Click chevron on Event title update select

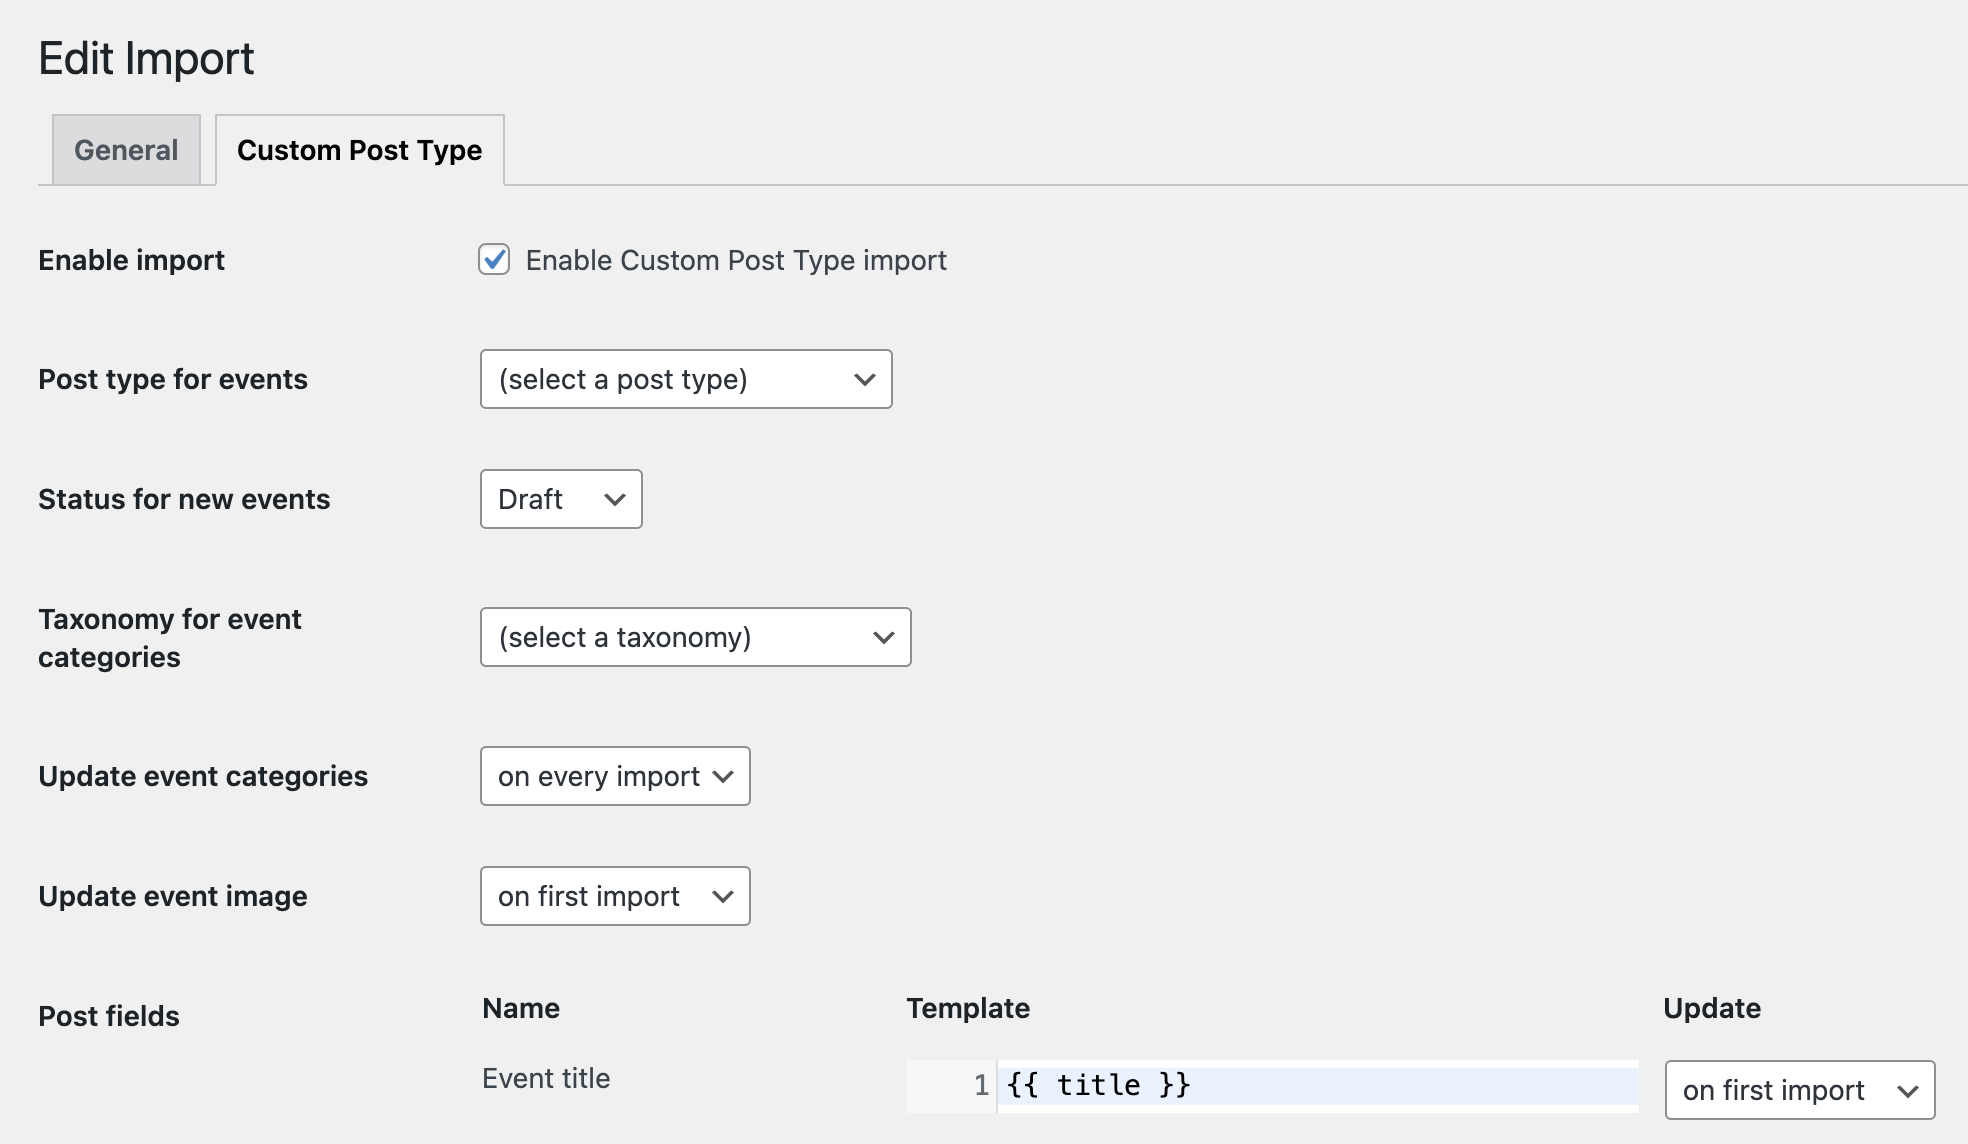click(1908, 1091)
